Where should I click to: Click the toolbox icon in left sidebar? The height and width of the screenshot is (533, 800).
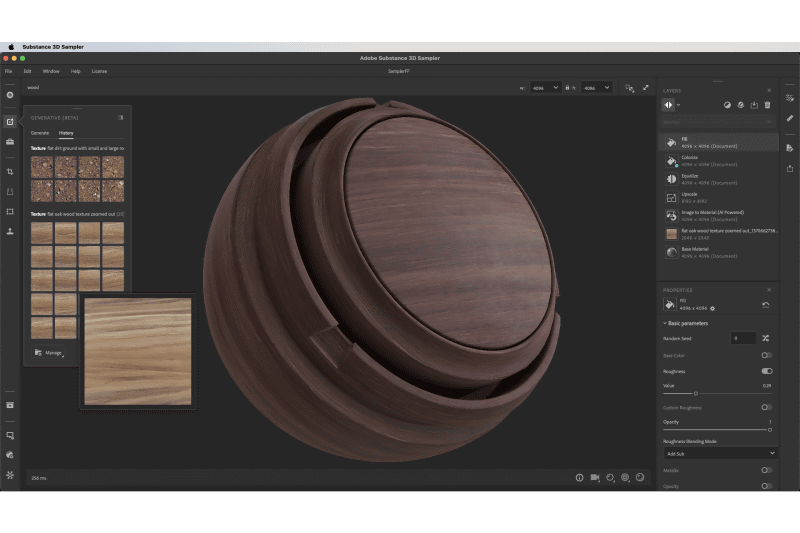point(10,141)
